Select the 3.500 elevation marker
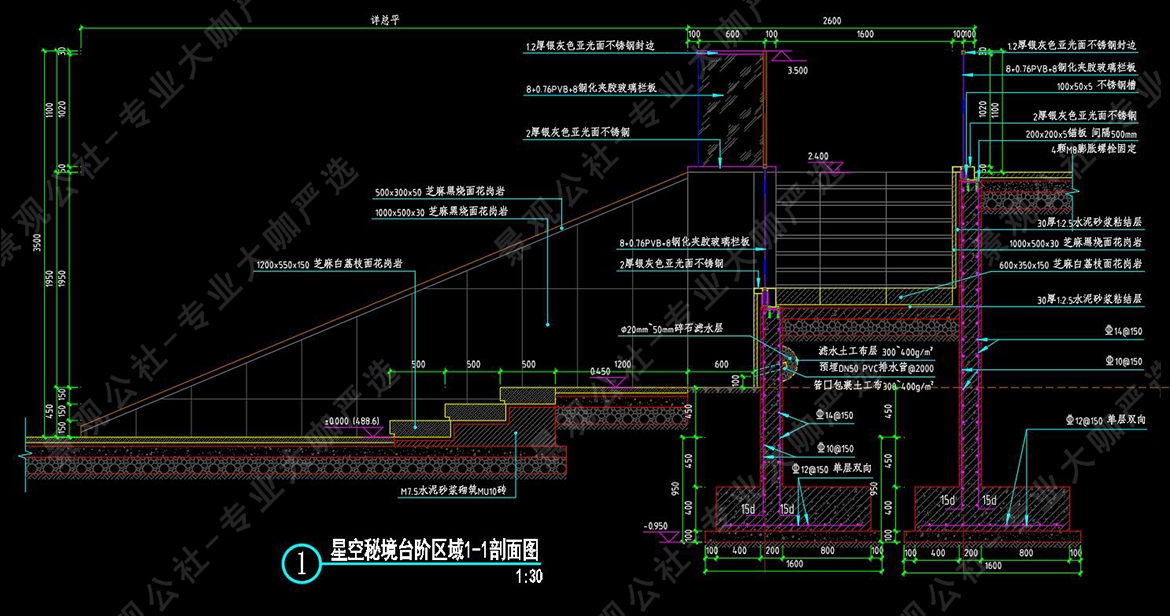Screen dimensions: 1170x616 [797, 71]
